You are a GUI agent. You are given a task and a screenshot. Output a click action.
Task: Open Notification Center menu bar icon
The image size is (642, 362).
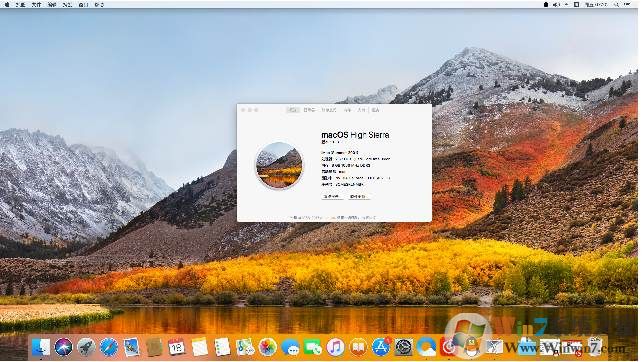[x=628, y=5]
